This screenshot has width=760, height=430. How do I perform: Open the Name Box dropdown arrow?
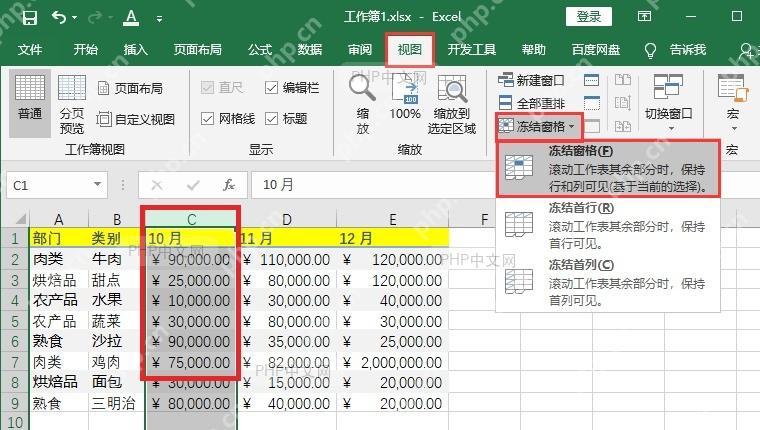(97, 185)
